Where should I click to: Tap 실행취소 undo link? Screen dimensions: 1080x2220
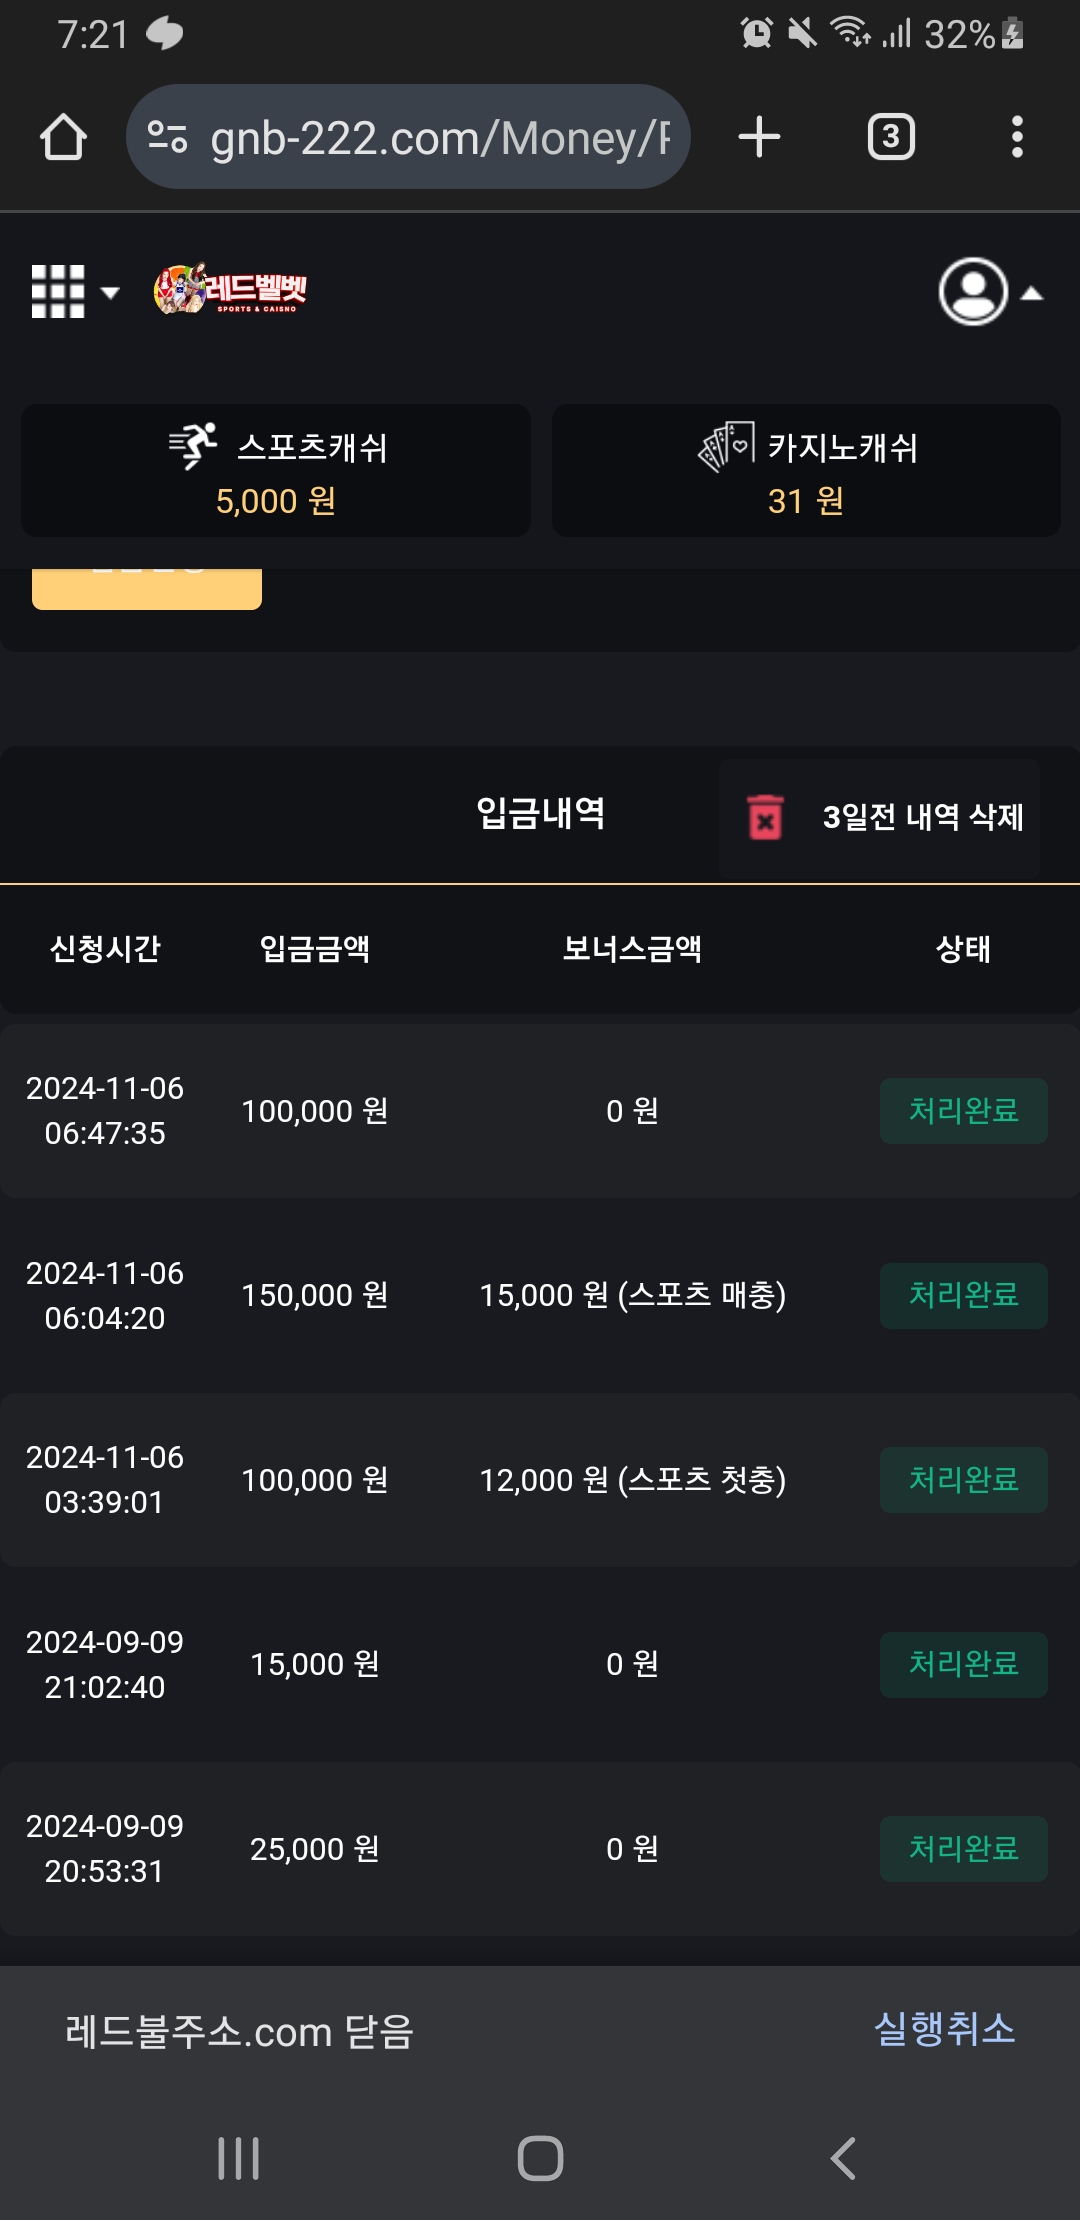pos(944,2030)
